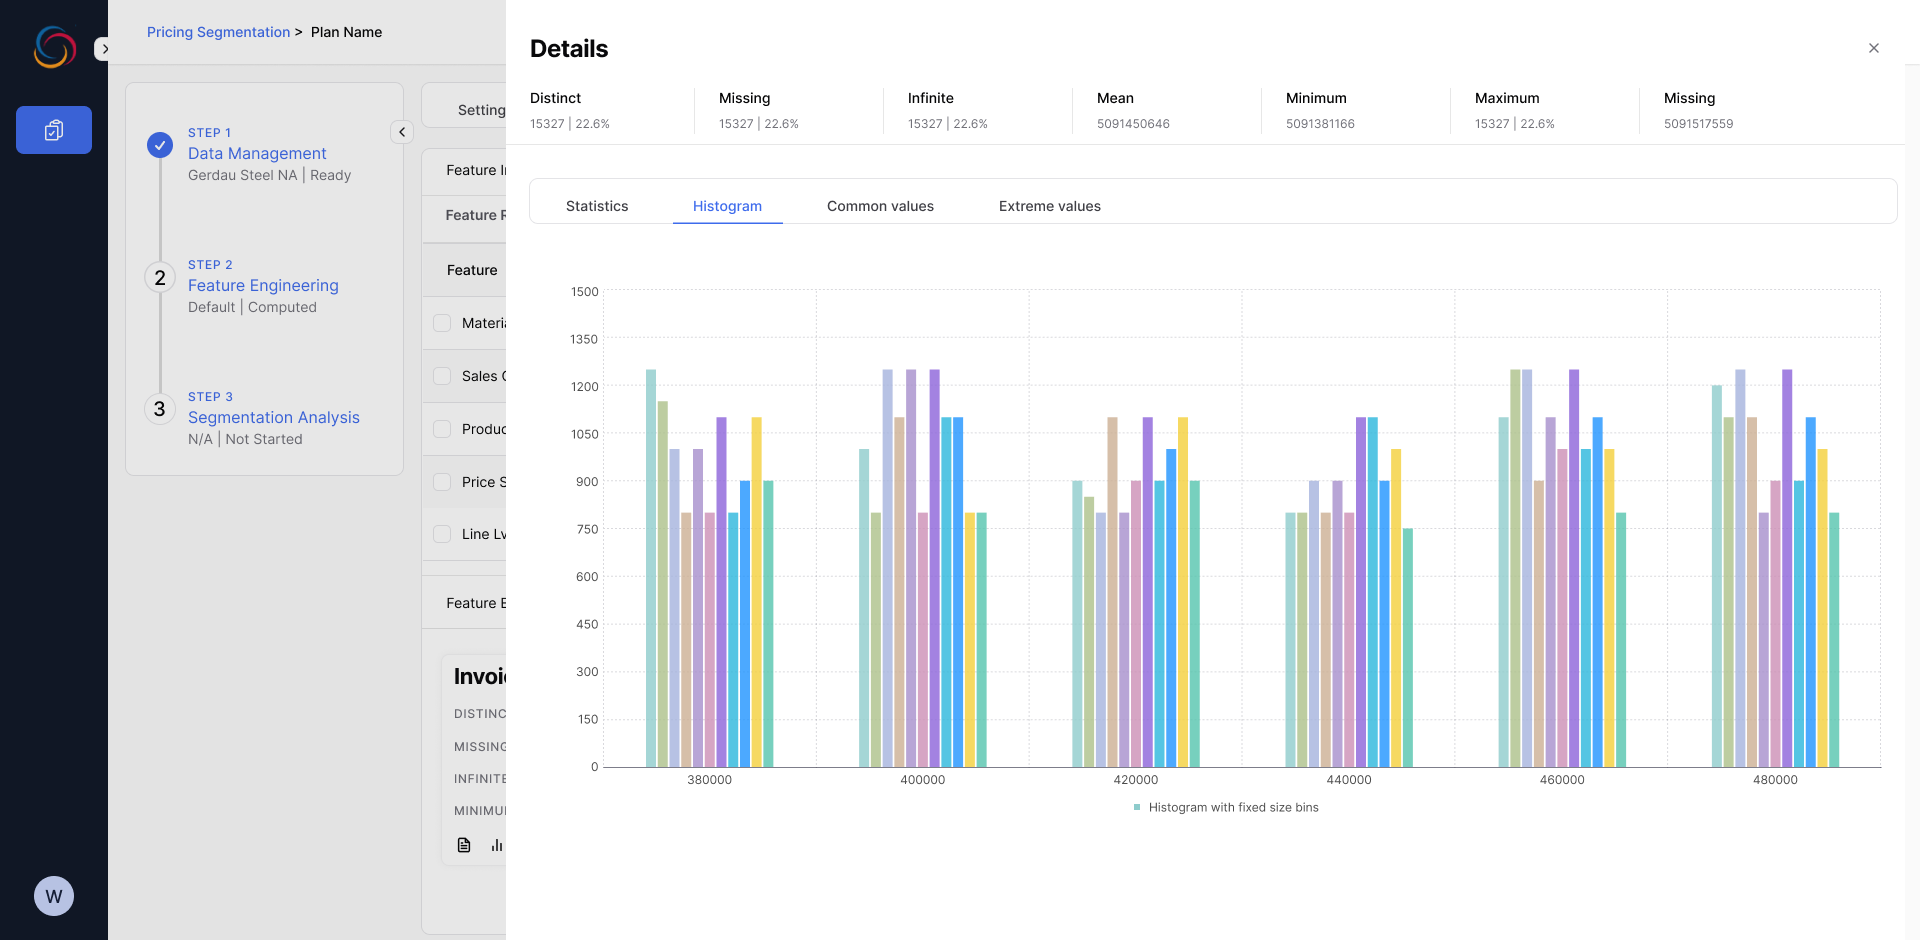
Task: Click the Step 1 completed checkmark icon
Action: tap(160, 145)
